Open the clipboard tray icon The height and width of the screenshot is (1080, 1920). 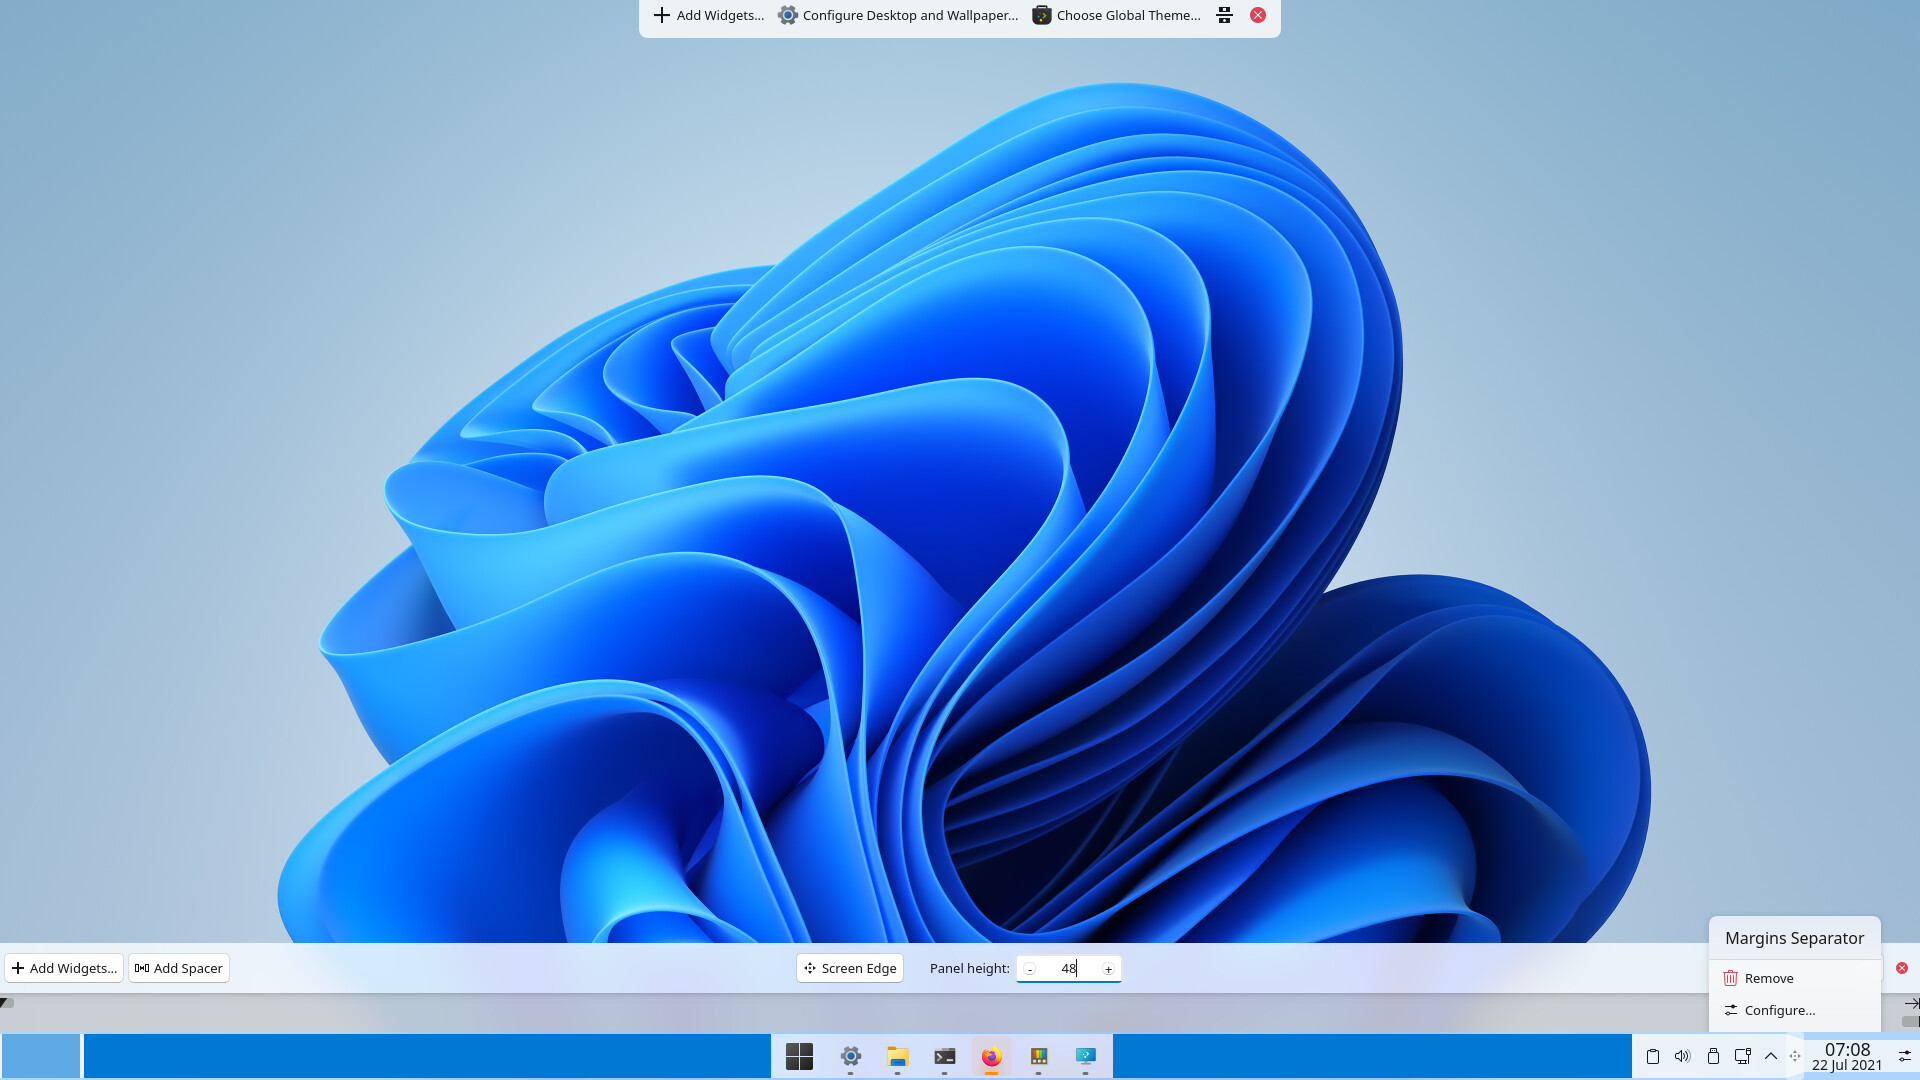tap(1653, 1056)
